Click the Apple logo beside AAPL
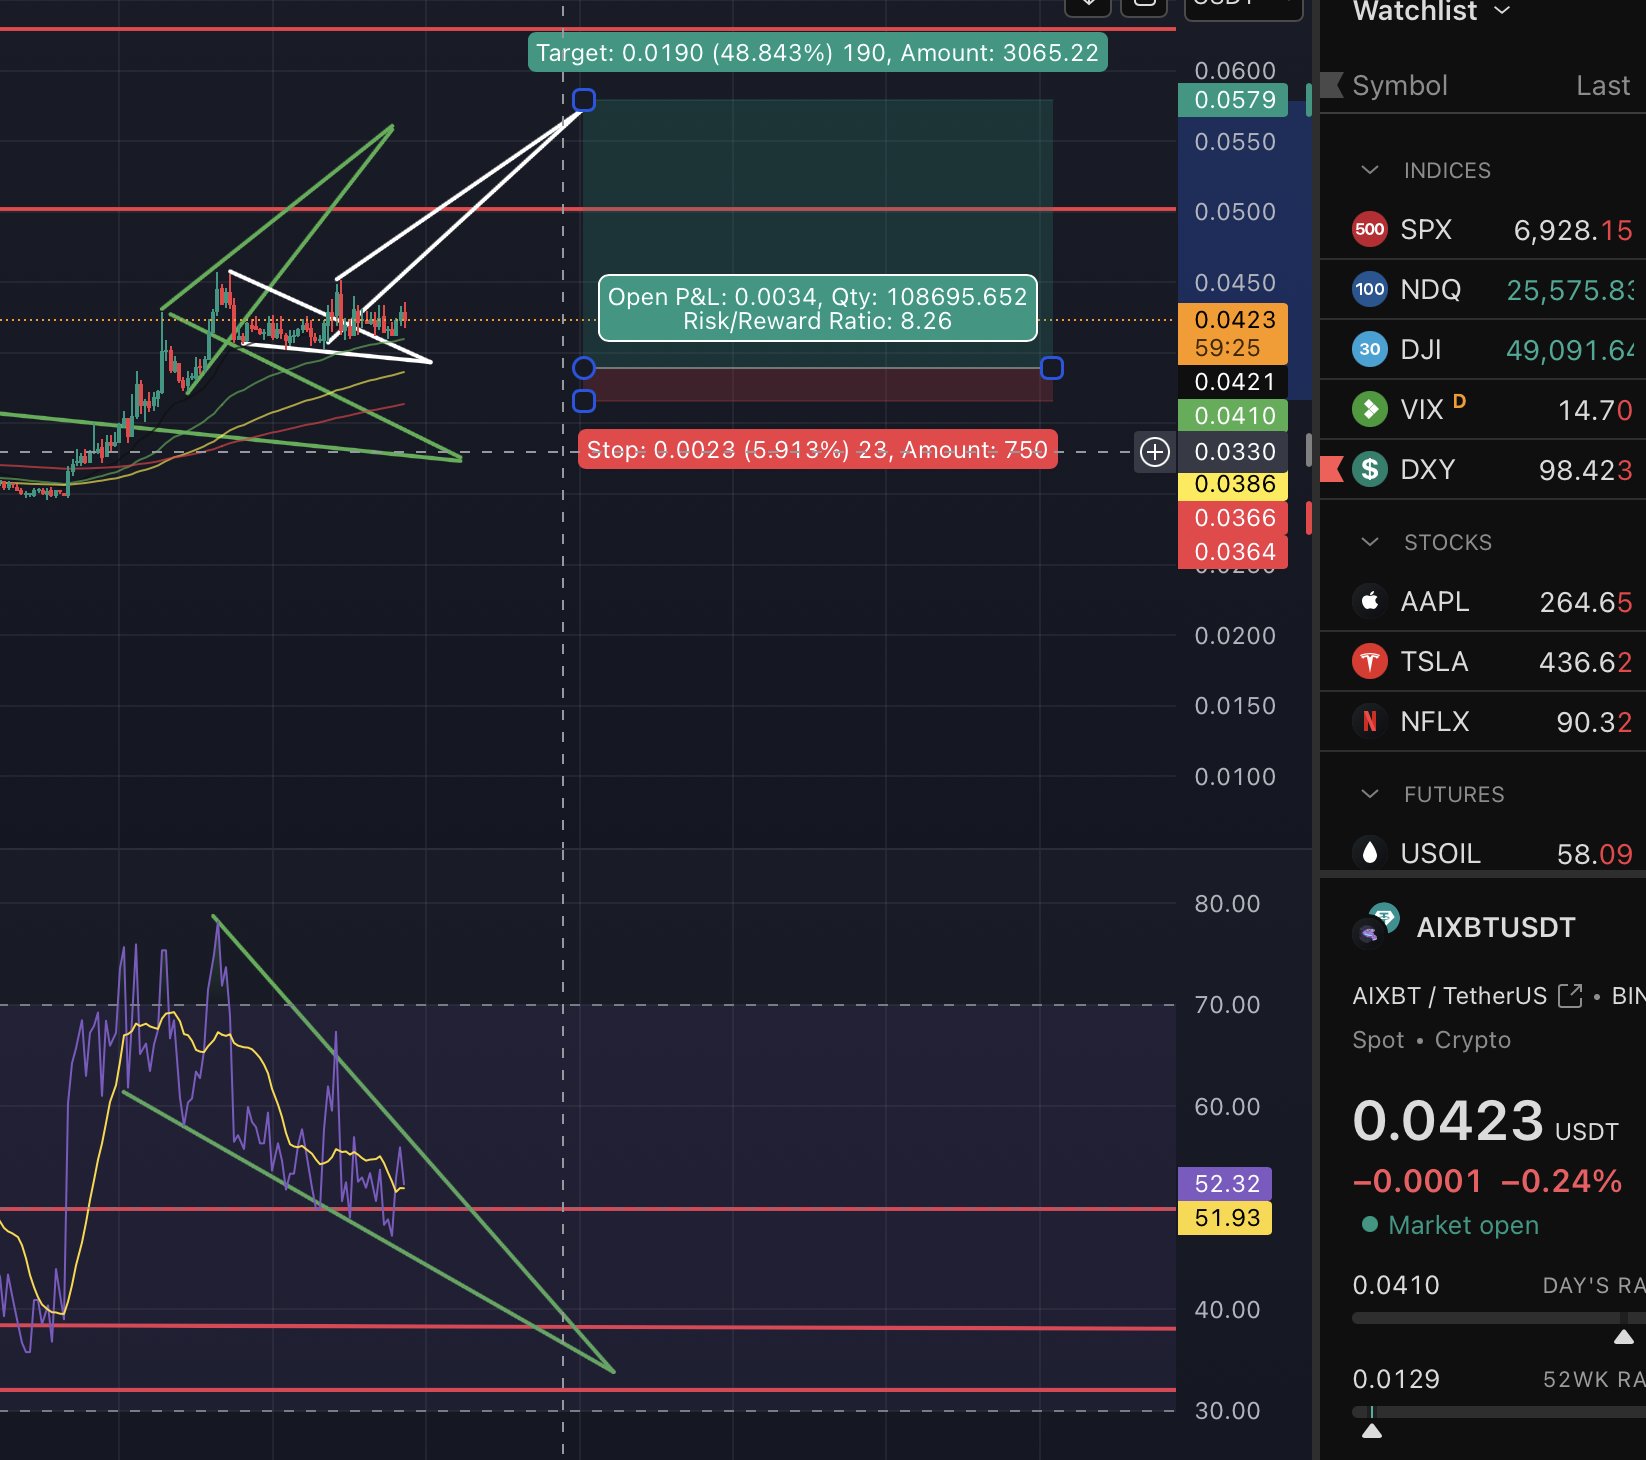This screenshot has width=1646, height=1460. 1370,601
